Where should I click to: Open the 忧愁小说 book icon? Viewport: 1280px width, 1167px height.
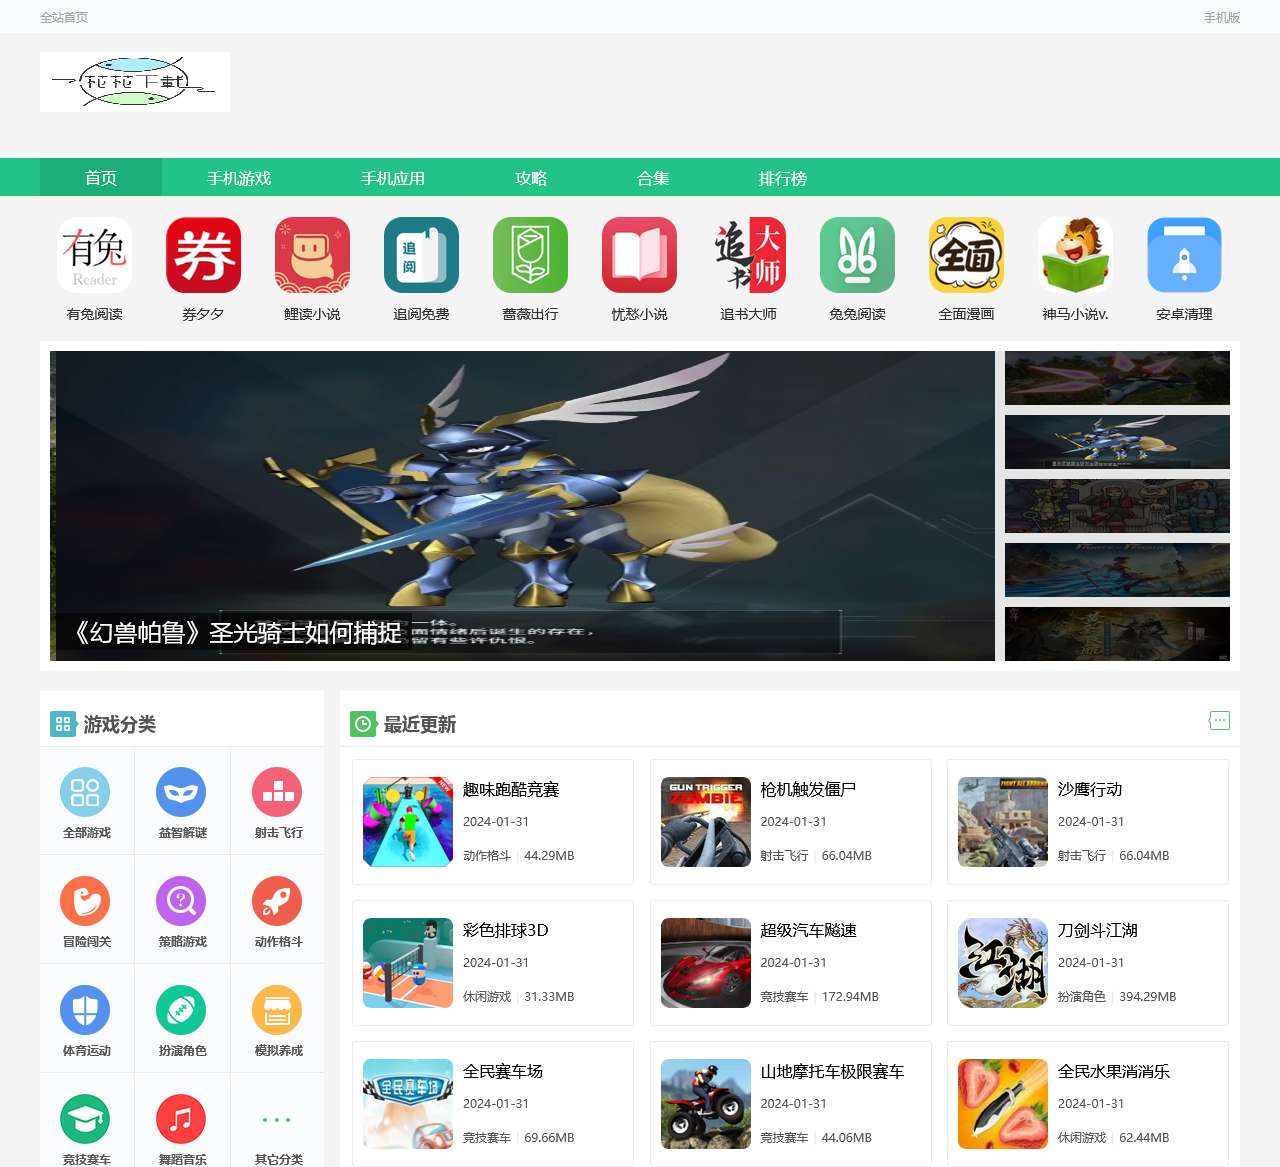click(640, 255)
